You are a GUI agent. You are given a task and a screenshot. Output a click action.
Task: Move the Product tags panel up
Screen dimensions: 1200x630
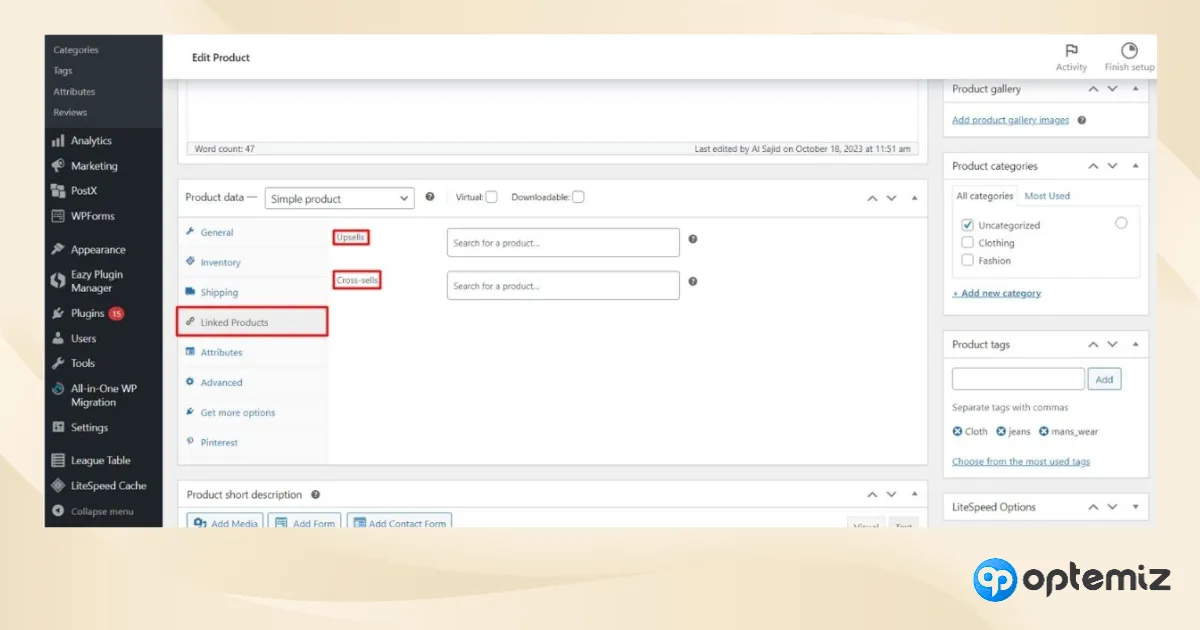coord(1094,344)
